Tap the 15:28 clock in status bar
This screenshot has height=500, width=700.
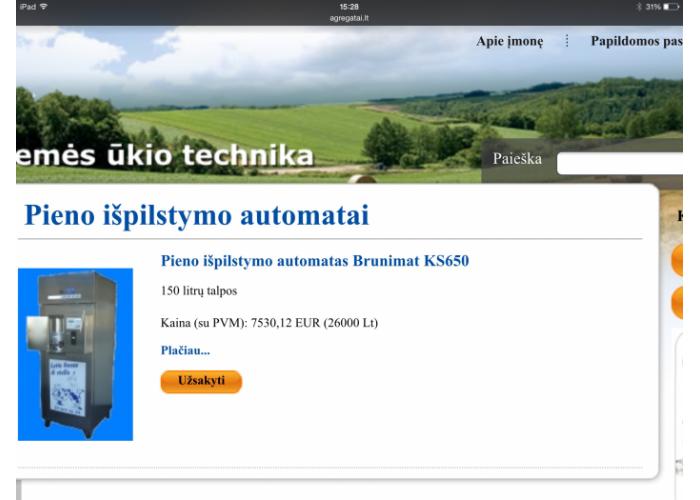pyautogui.click(x=349, y=7)
